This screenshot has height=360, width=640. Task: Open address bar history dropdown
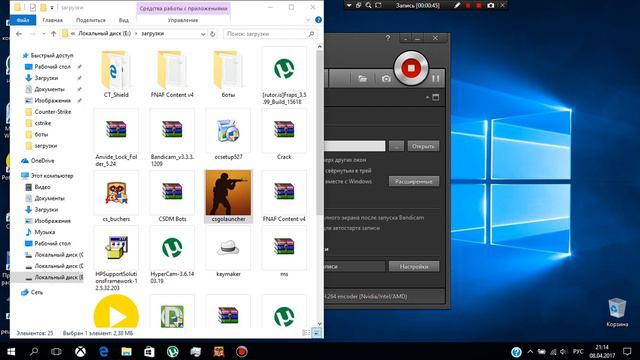click(x=203, y=34)
